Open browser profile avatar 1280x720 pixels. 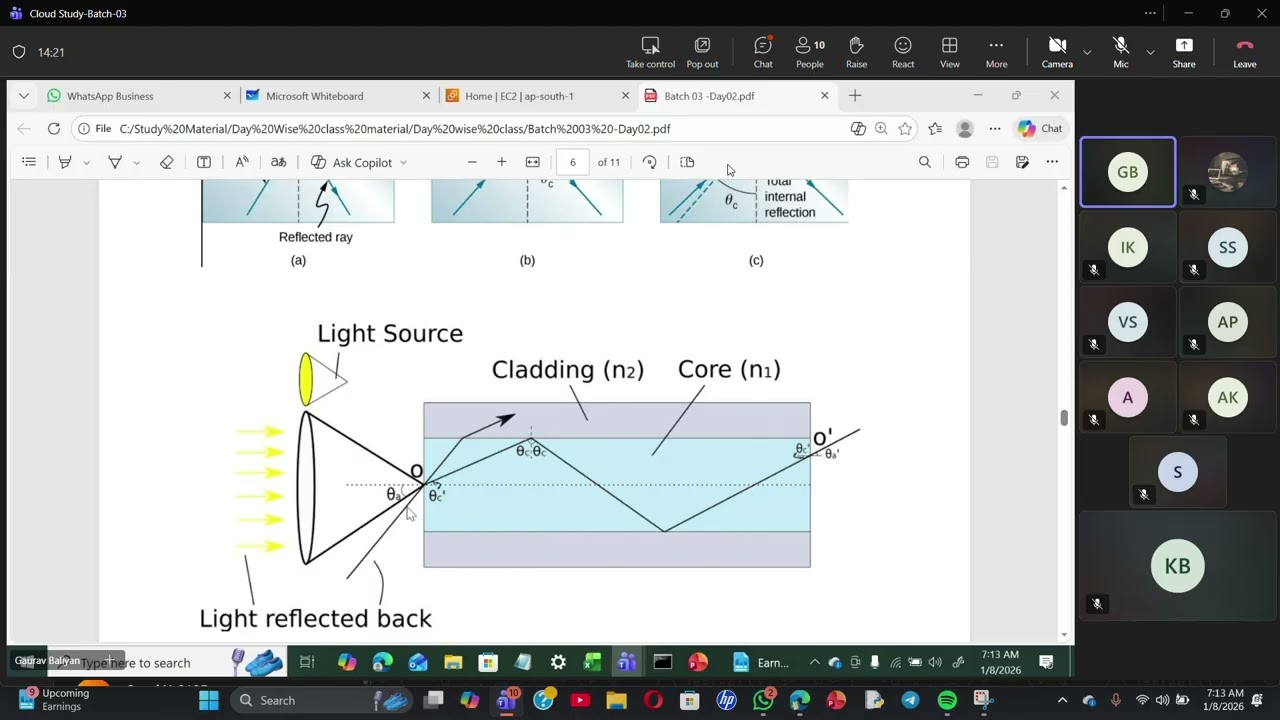click(x=965, y=129)
